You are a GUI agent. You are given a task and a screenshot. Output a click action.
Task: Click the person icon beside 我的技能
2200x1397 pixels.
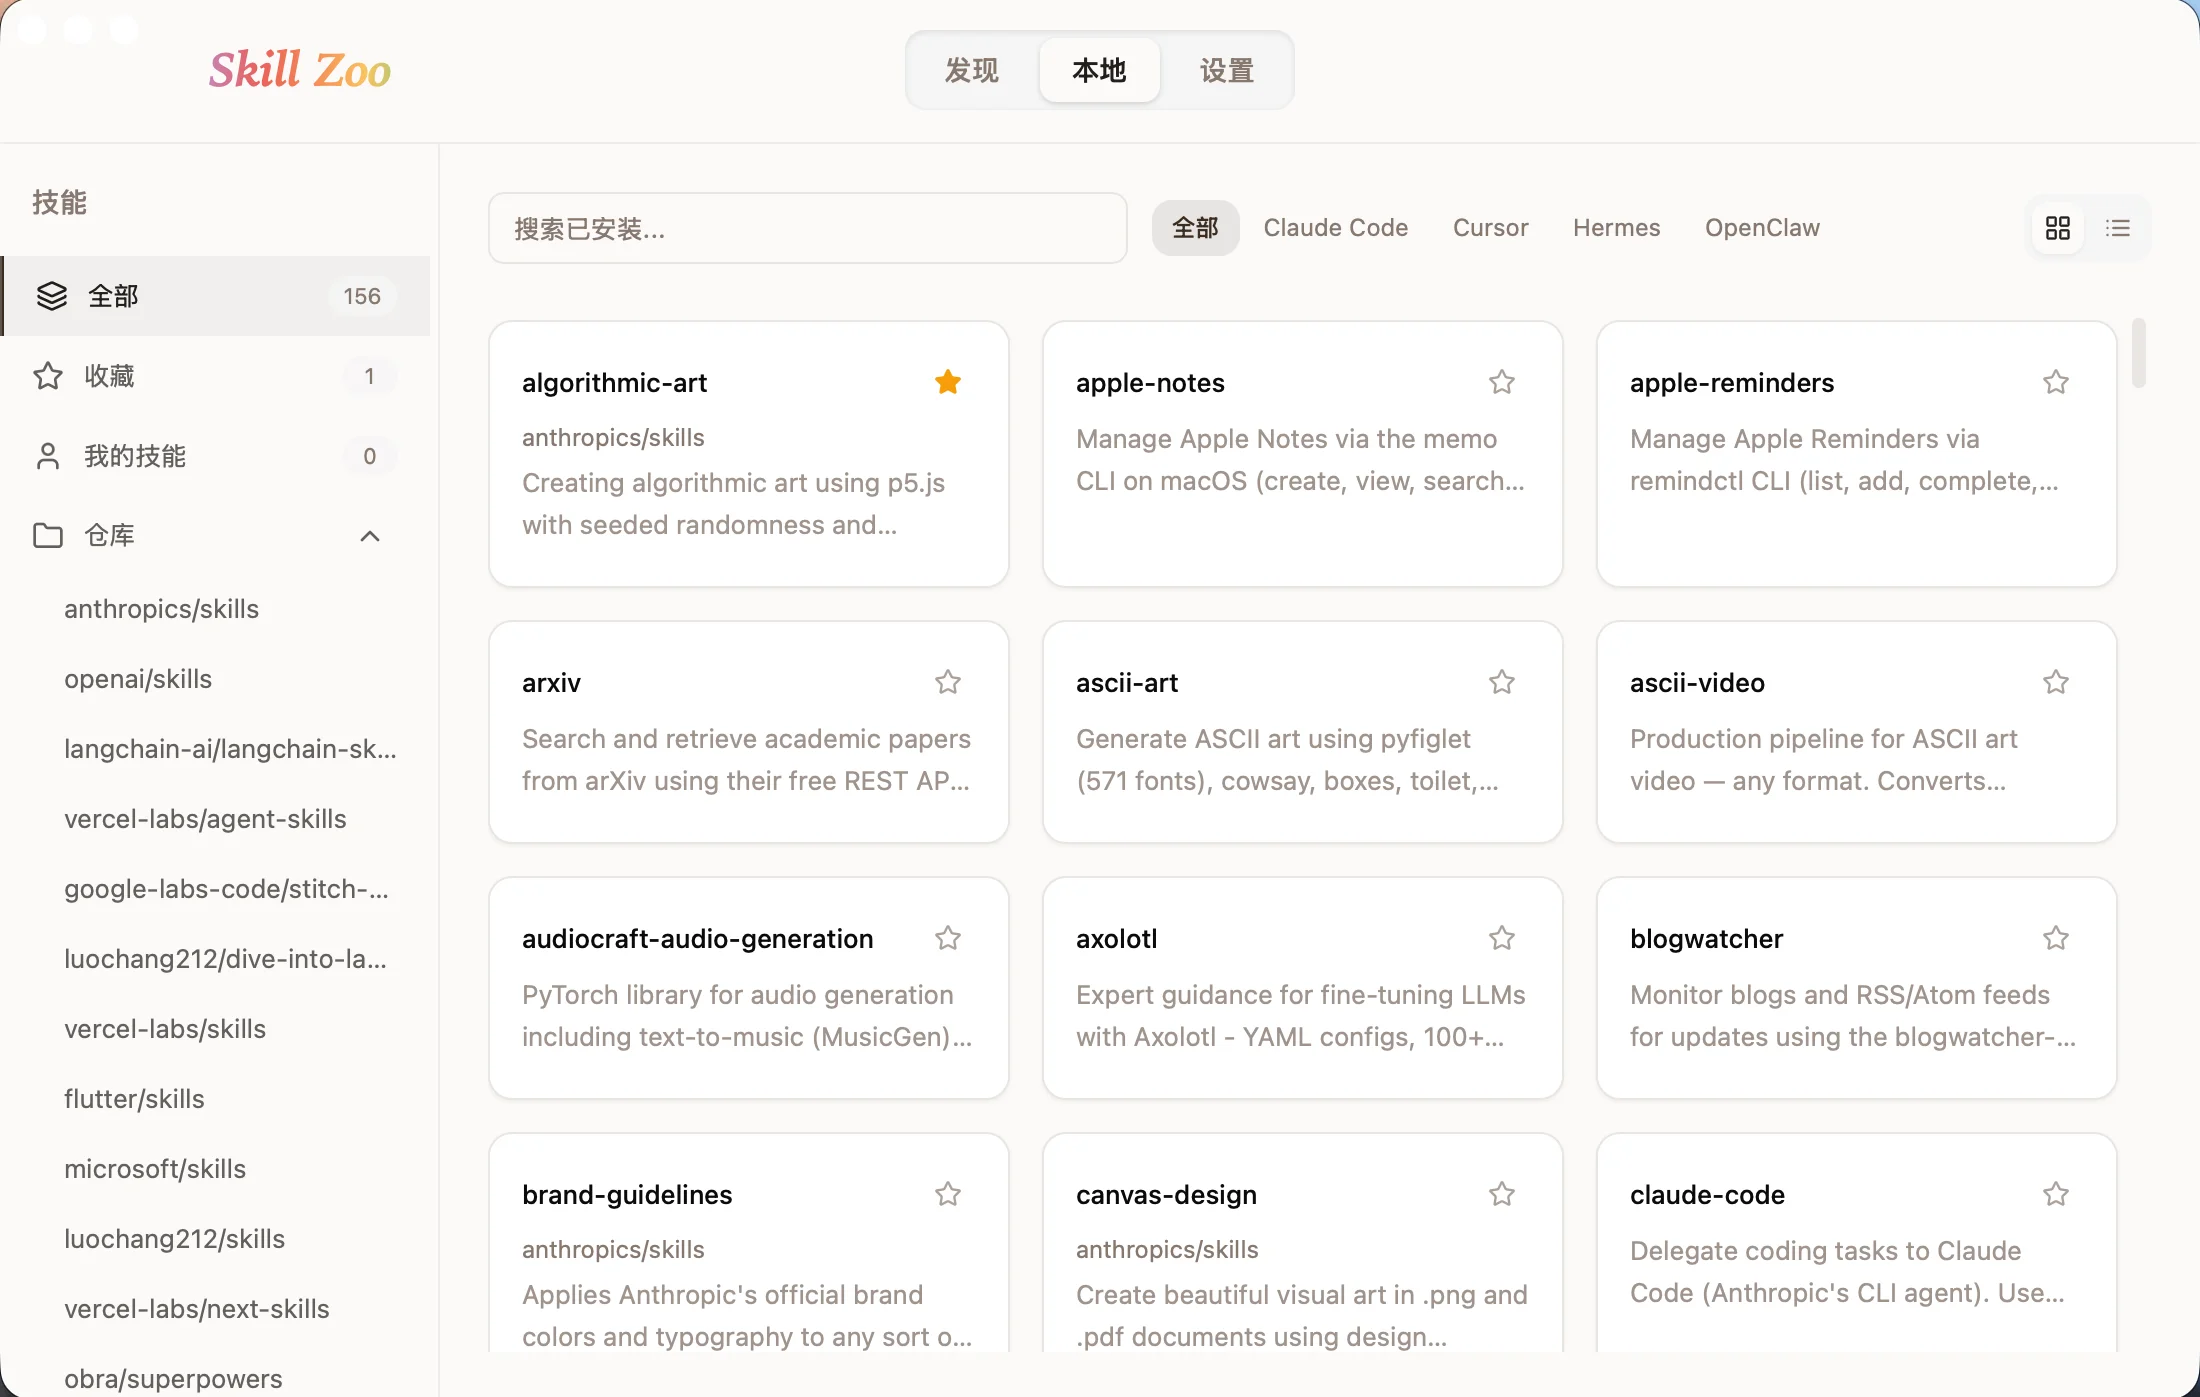pos(48,456)
